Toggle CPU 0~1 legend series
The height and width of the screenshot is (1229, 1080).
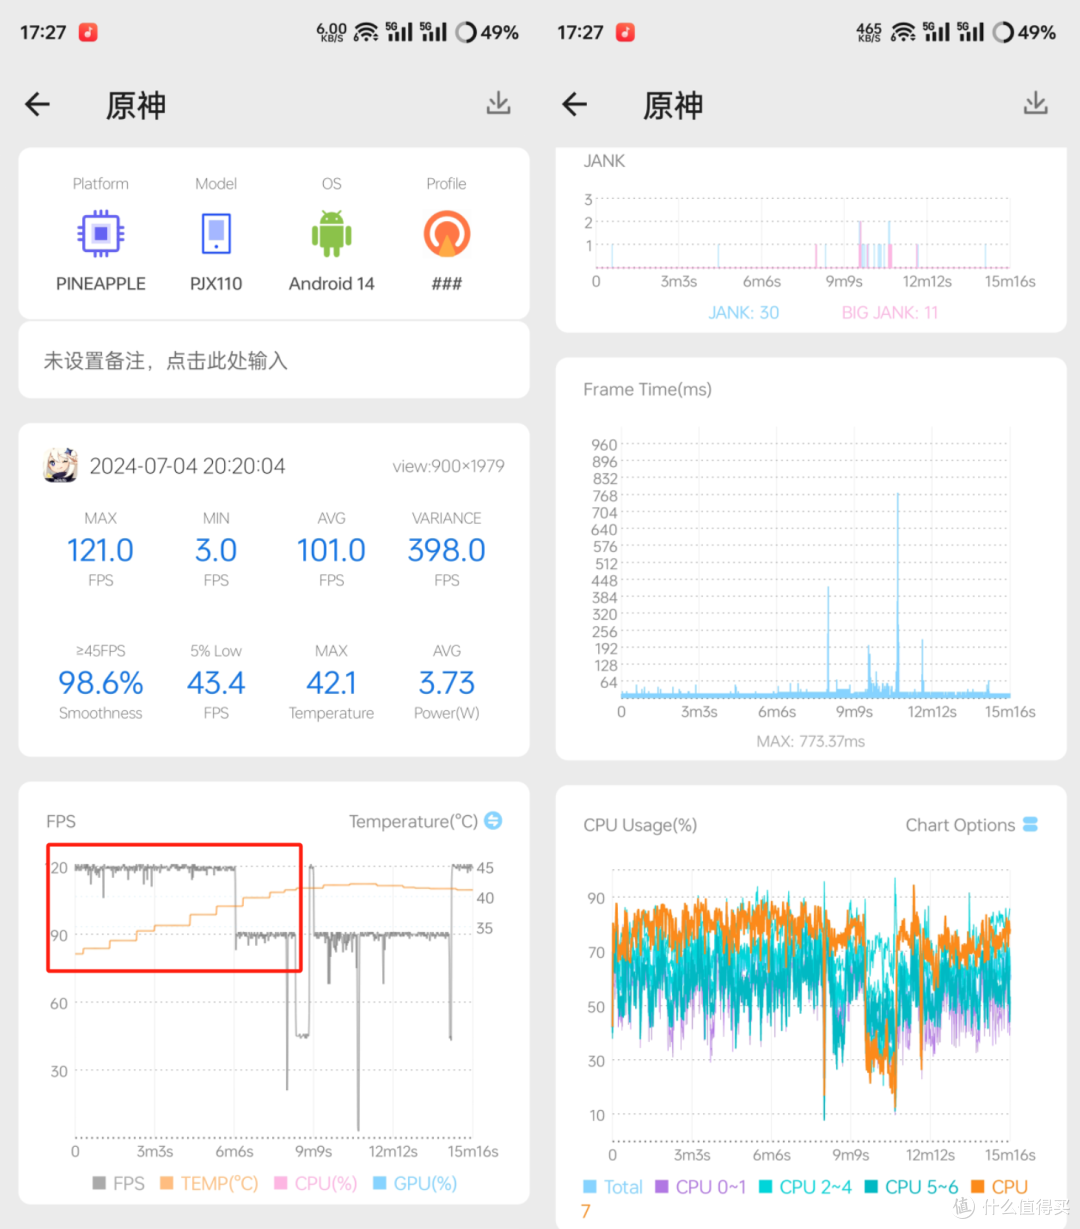701,1187
